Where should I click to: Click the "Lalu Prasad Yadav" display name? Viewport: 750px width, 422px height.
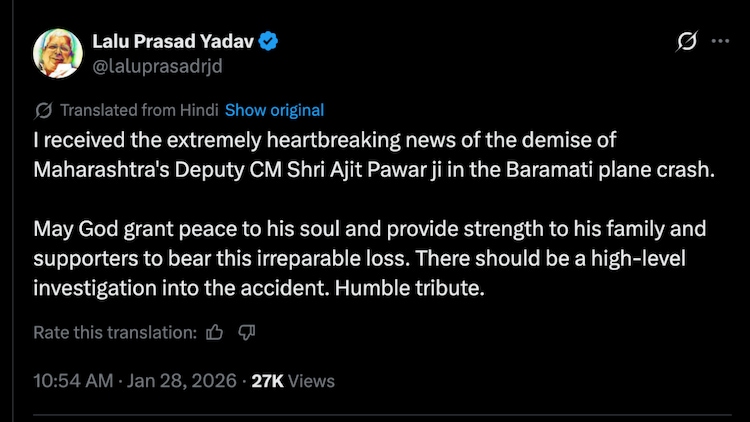[174, 42]
